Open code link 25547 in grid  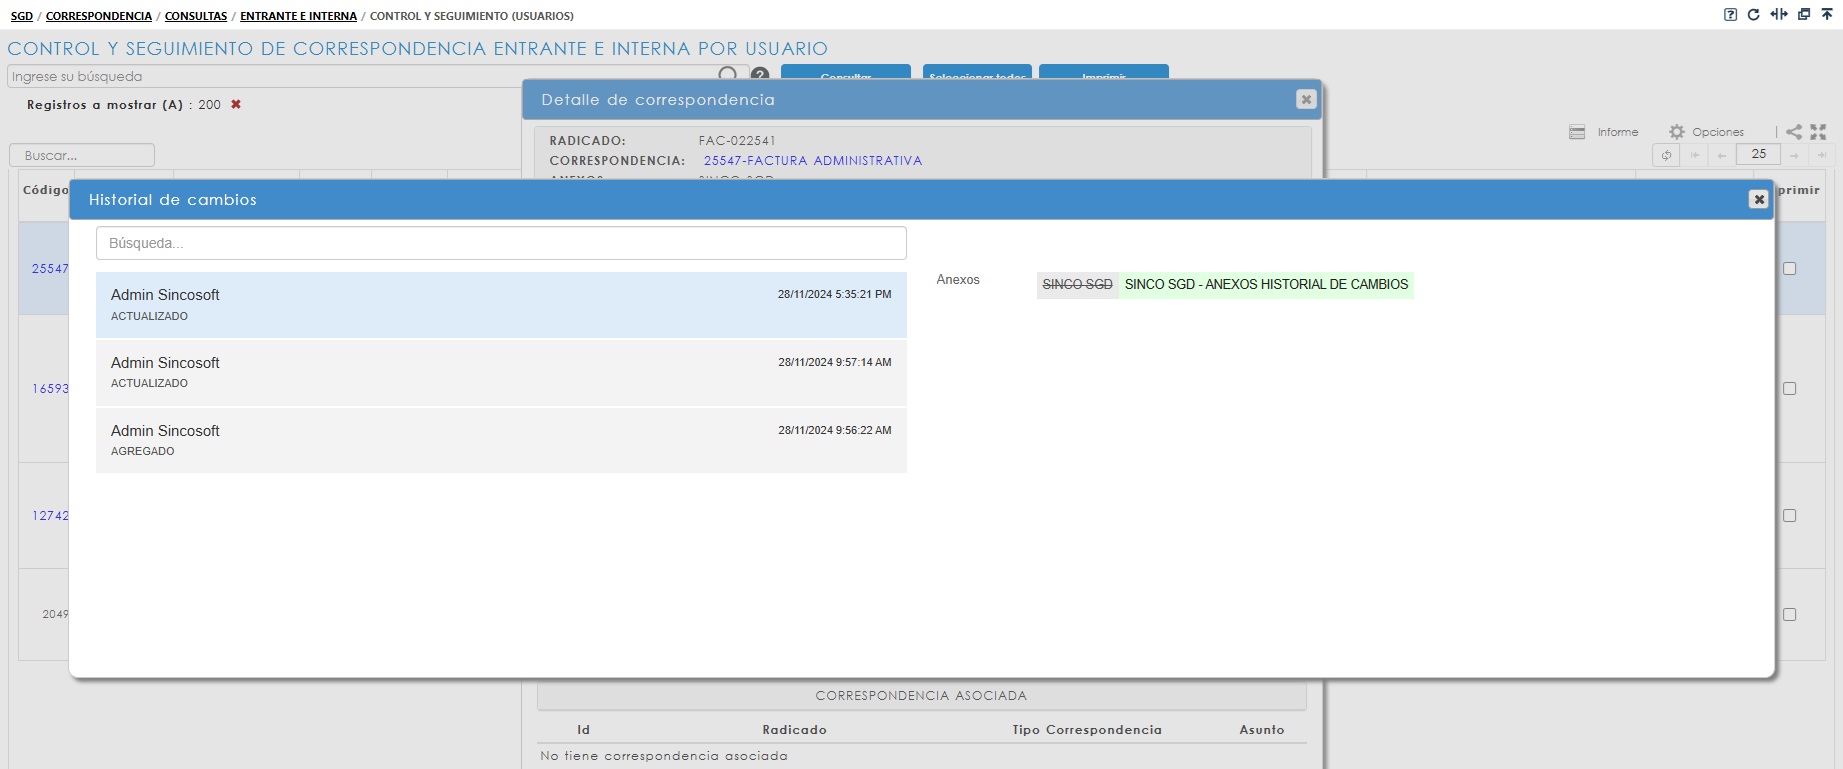(x=50, y=268)
